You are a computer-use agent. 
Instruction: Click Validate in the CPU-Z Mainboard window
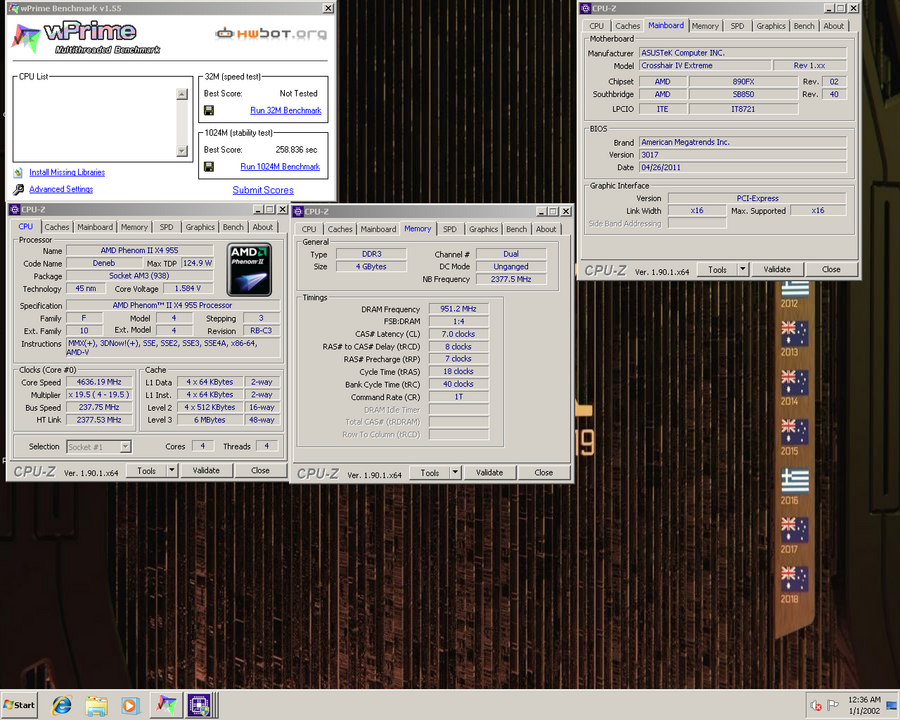click(x=777, y=269)
